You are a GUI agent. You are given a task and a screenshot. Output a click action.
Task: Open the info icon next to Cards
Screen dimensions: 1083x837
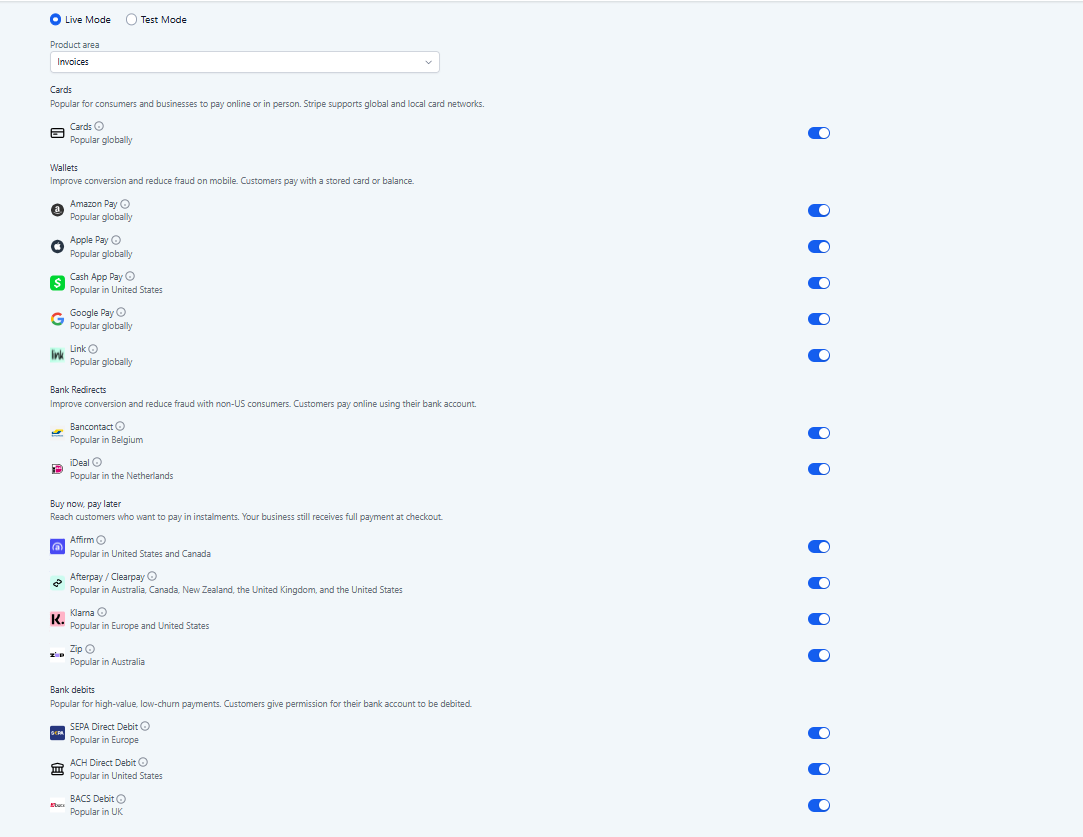(99, 126)
